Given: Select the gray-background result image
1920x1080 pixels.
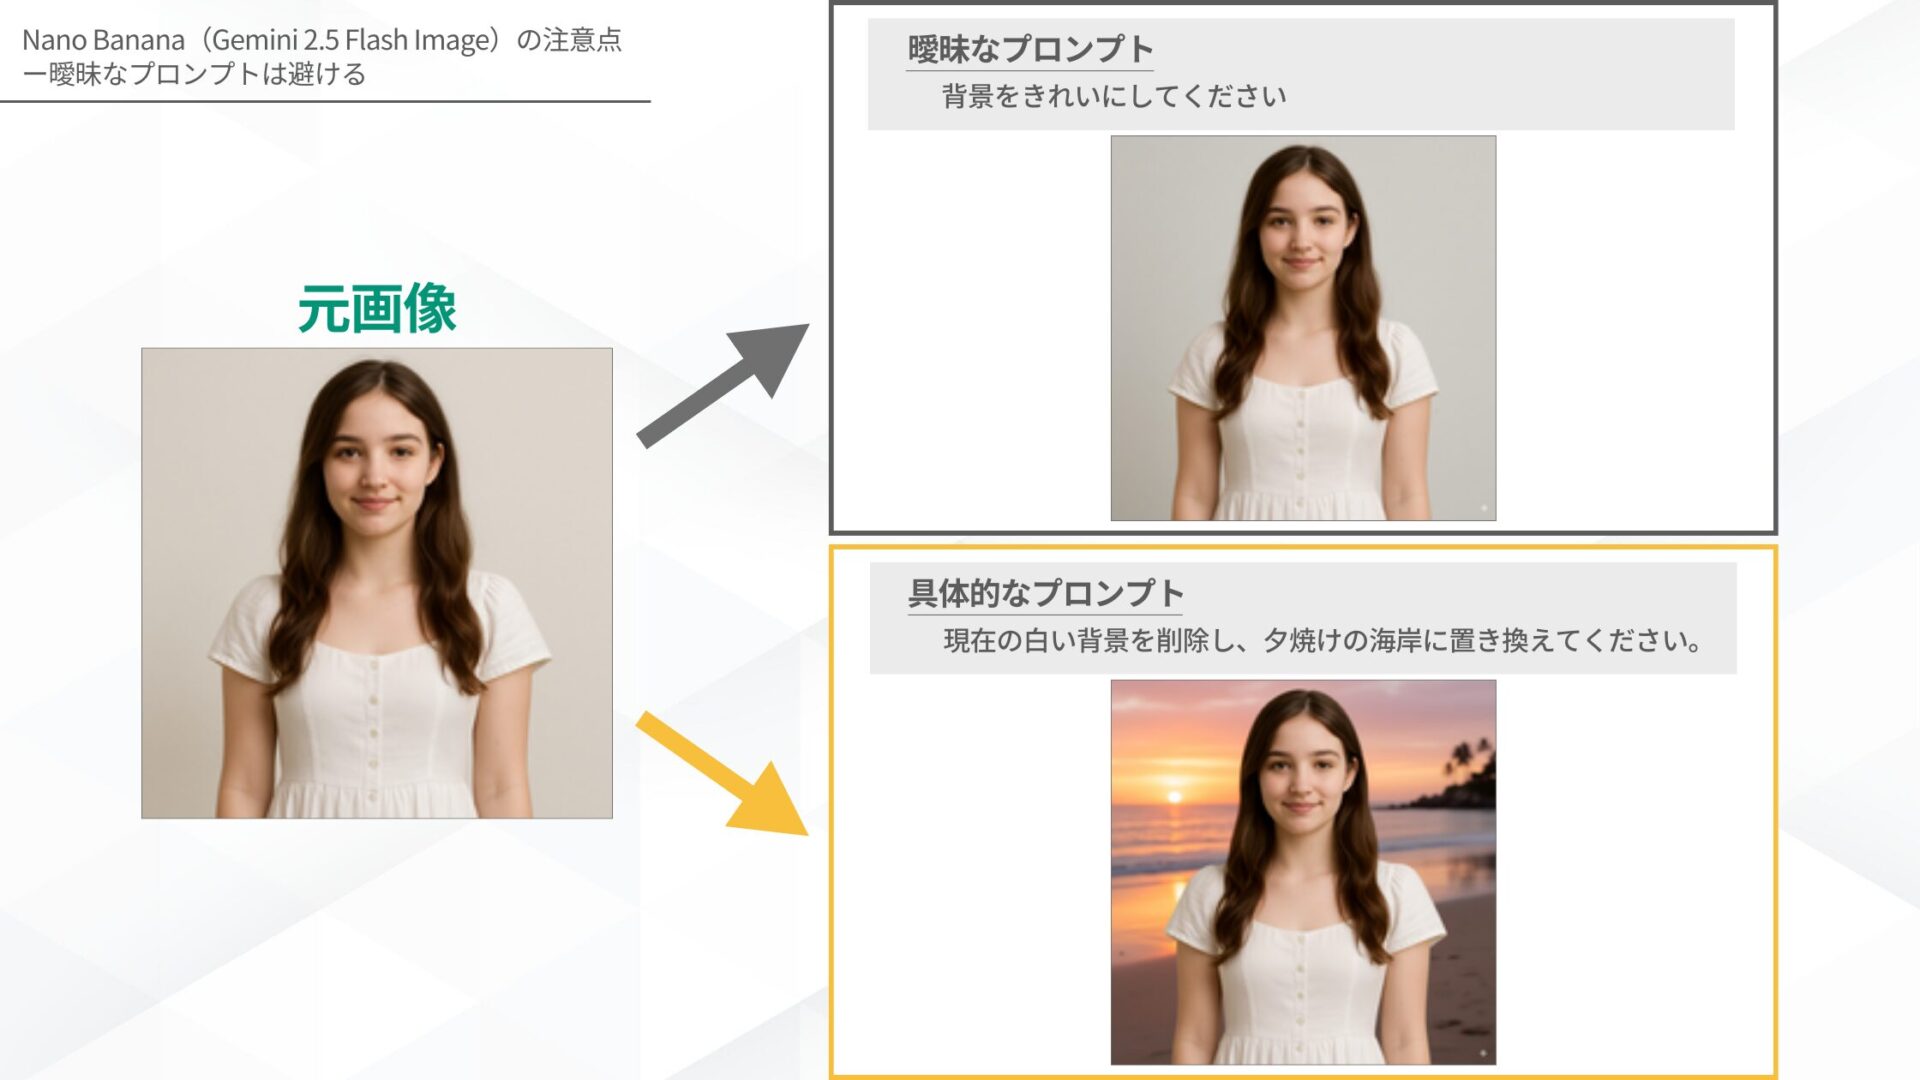Looking at the screenshot, I should pos(1302,328).
